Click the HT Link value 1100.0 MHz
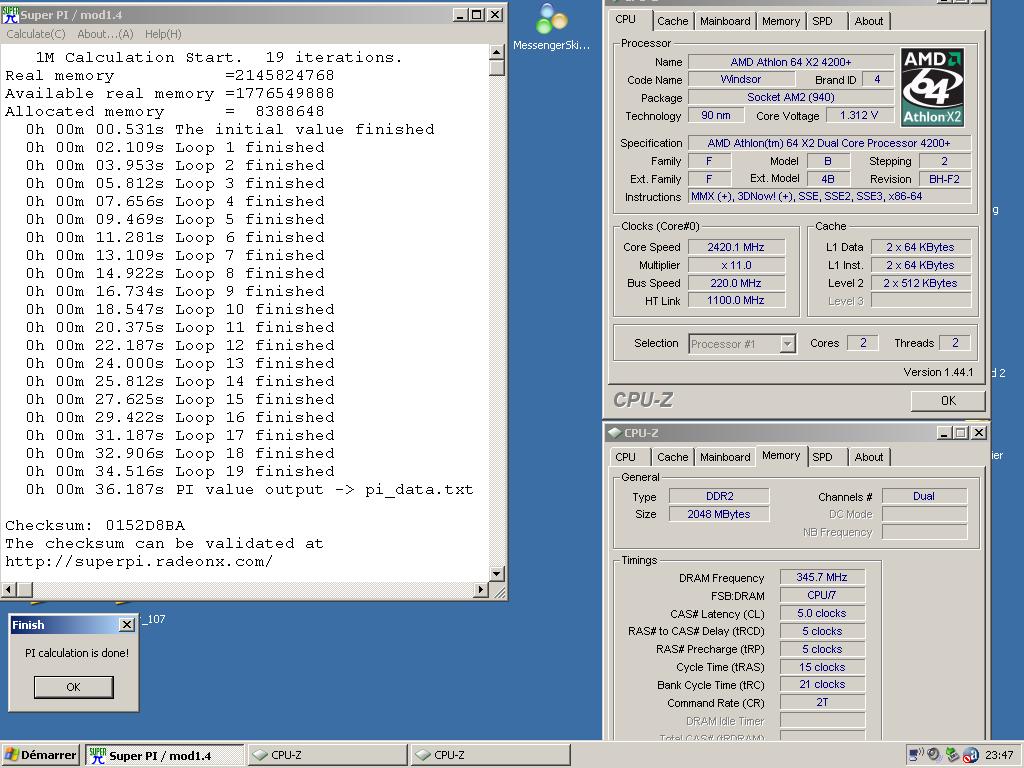 coord(736,300)
